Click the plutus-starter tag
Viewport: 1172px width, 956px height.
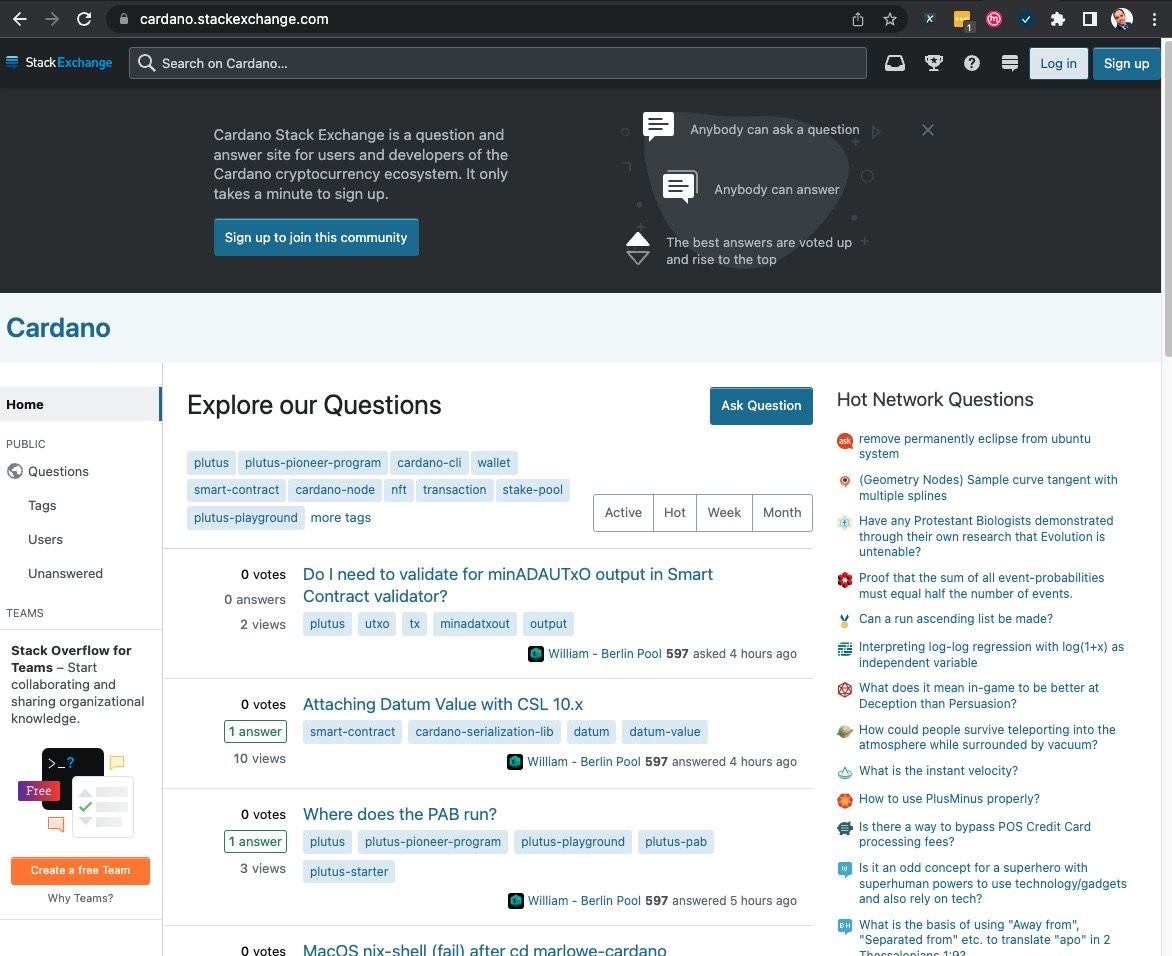point(349,872)
